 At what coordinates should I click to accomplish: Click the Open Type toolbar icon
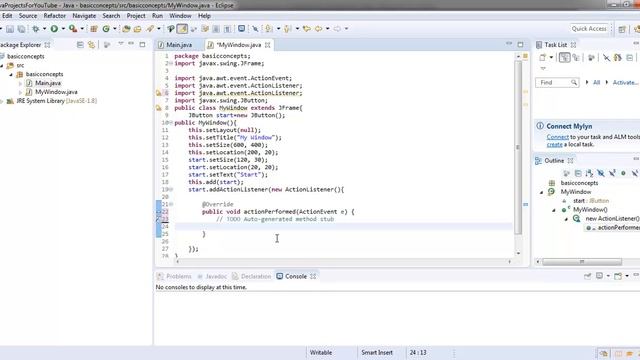pyautogui.click(x=126, y=29)
